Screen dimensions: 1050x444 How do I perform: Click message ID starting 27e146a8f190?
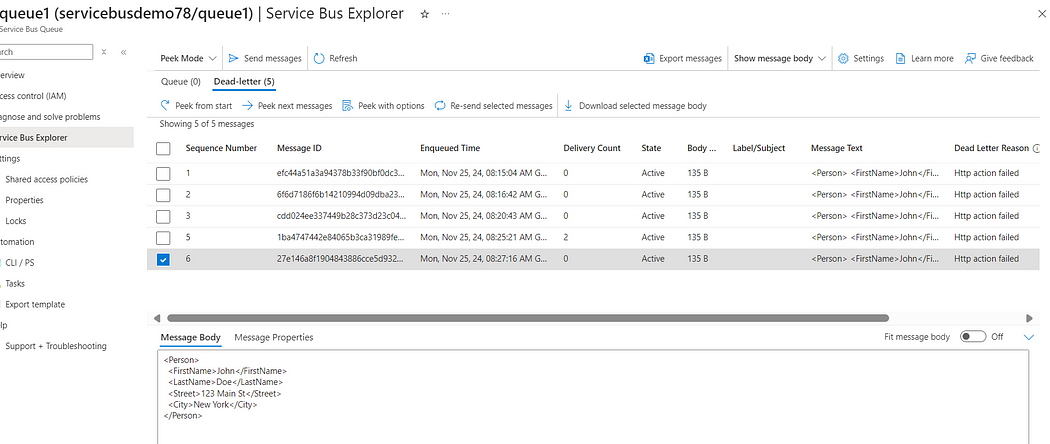click(x=341, y=258)
